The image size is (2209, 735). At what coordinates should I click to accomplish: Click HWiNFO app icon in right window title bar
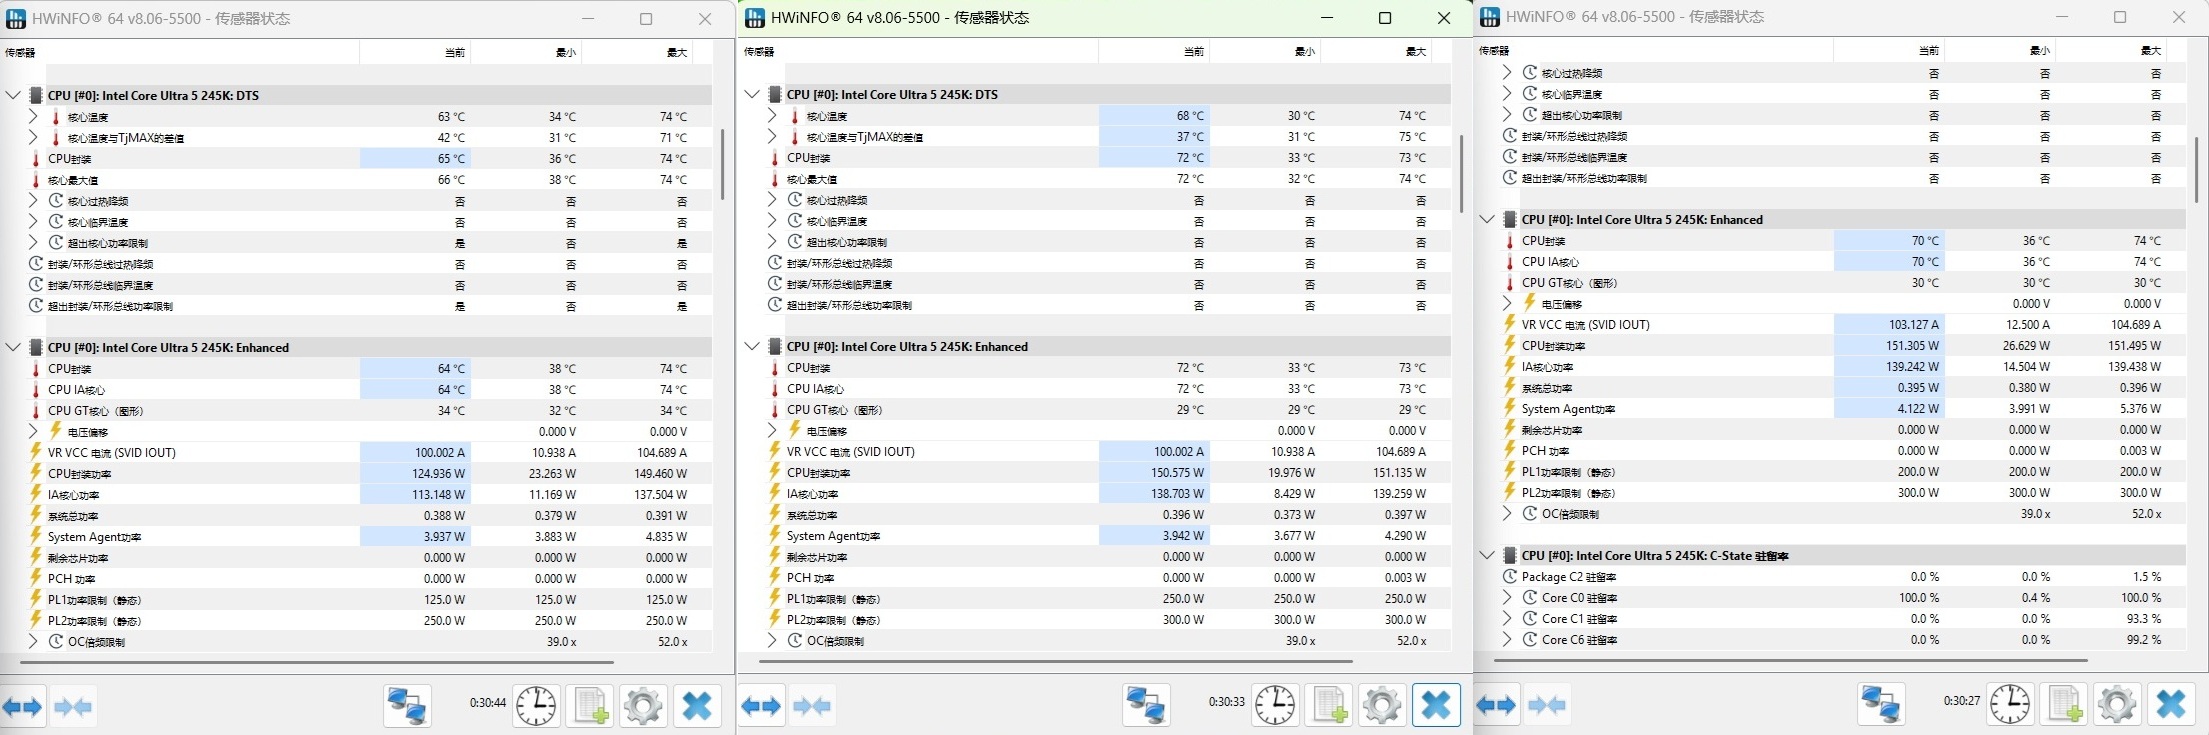[x=1490, y=17]
